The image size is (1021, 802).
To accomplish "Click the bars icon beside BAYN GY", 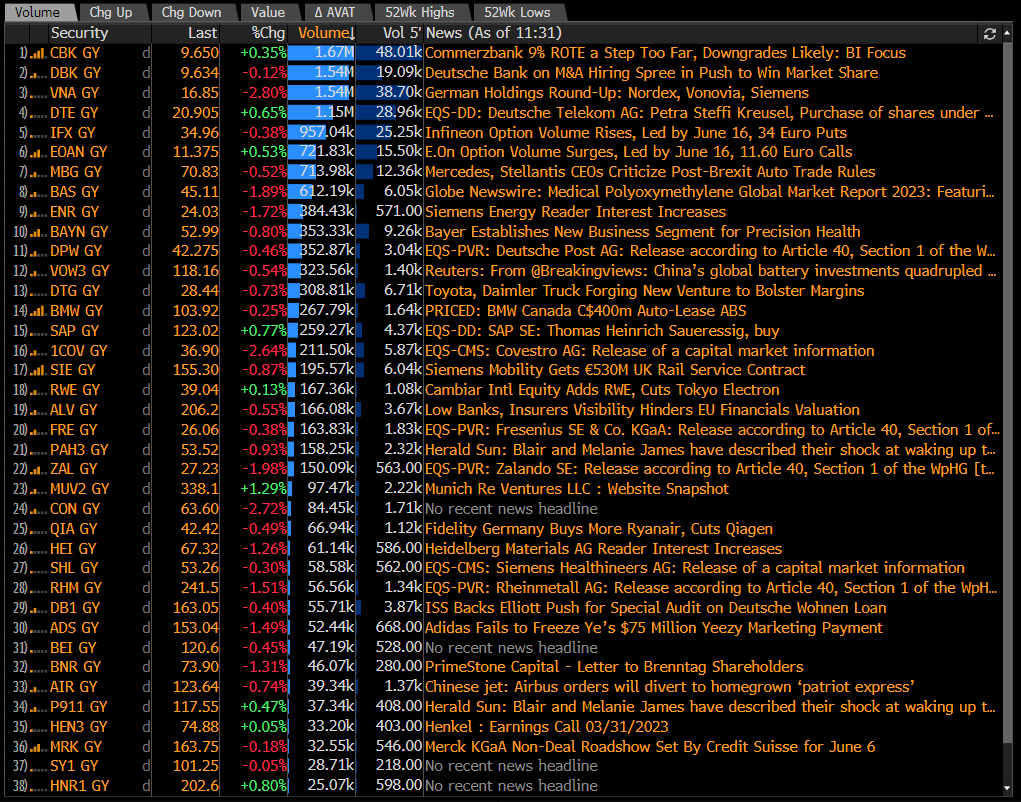I will [x=38, y=232].
